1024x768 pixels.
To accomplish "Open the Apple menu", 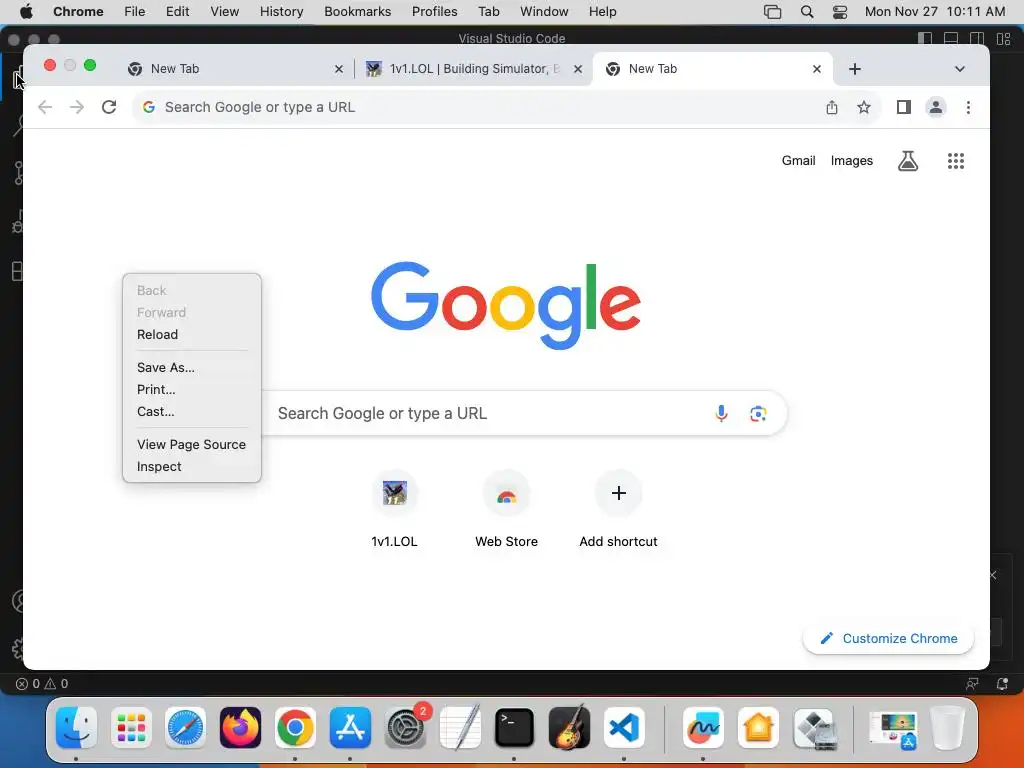I will pos(26,12).
